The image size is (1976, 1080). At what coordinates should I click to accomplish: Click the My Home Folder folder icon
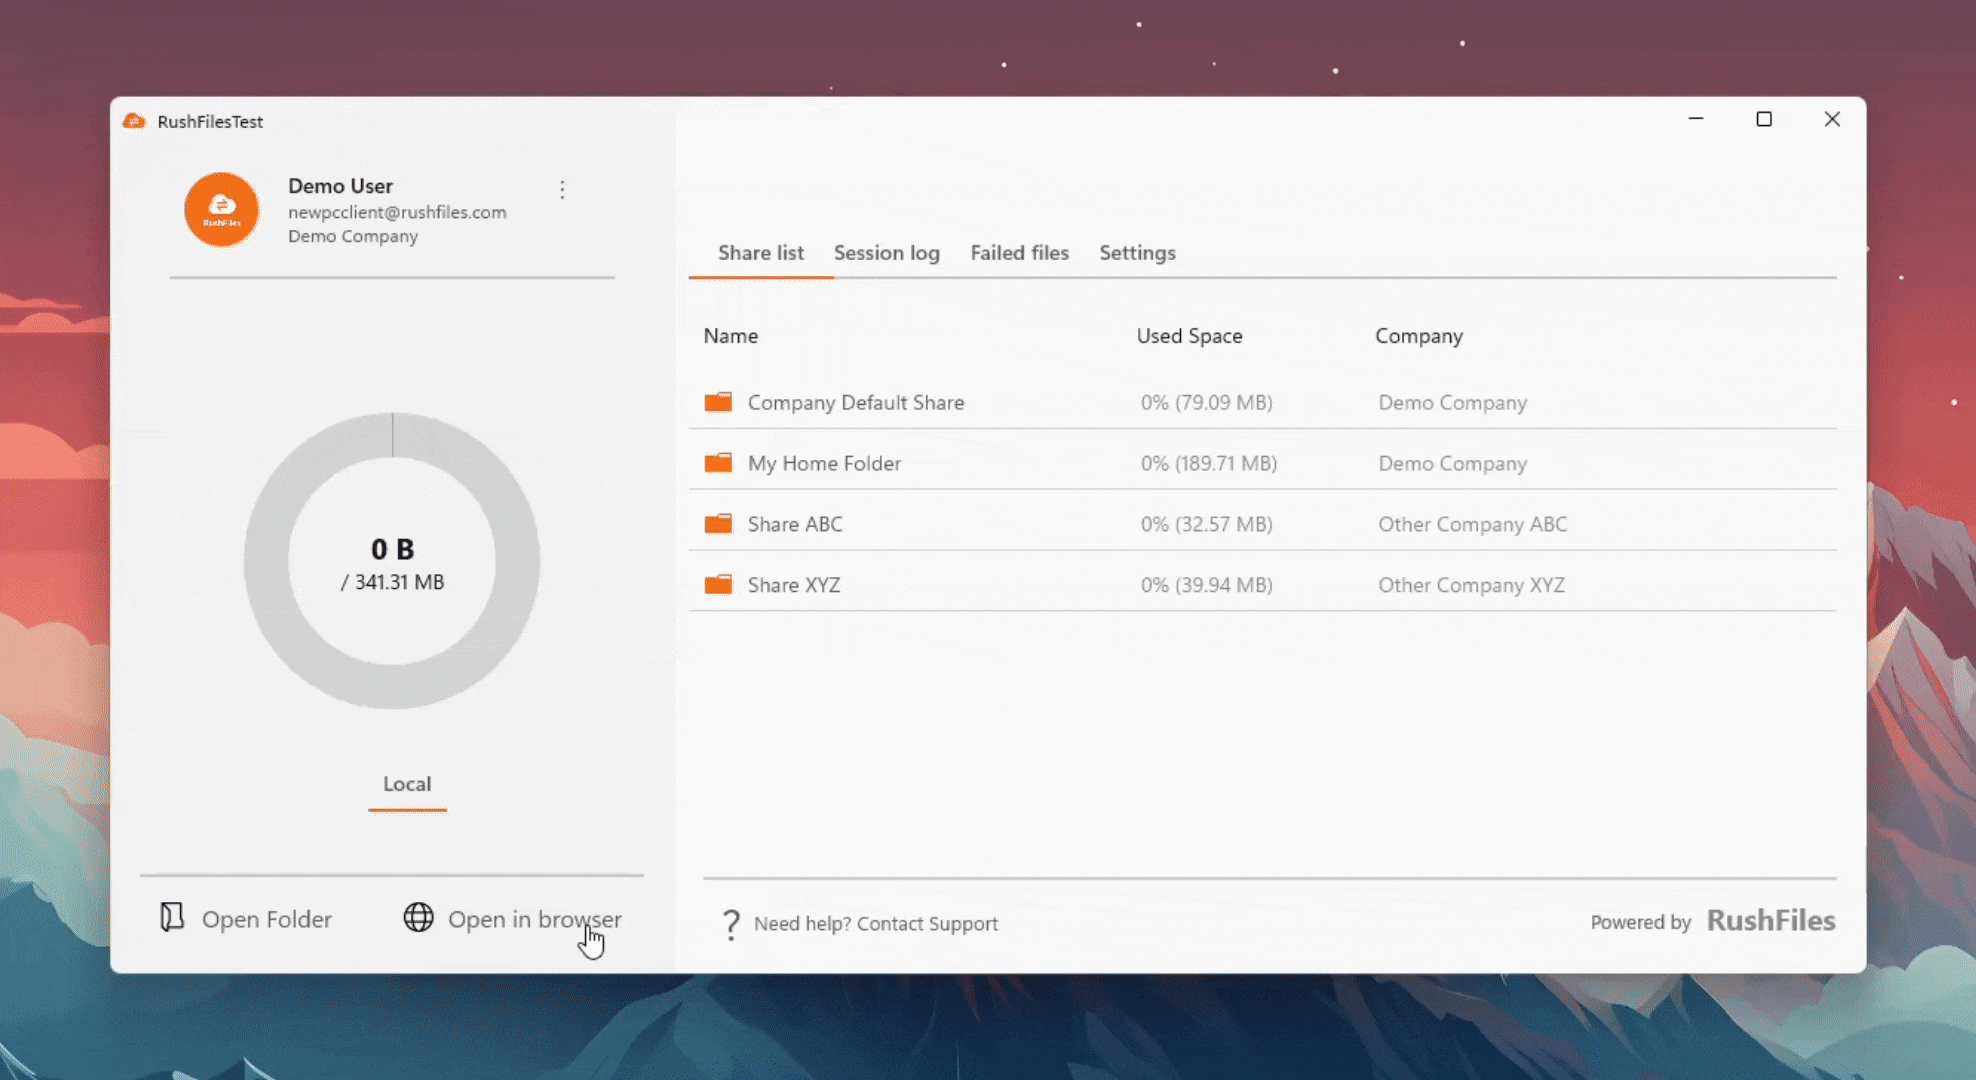(x=718, y=463)
